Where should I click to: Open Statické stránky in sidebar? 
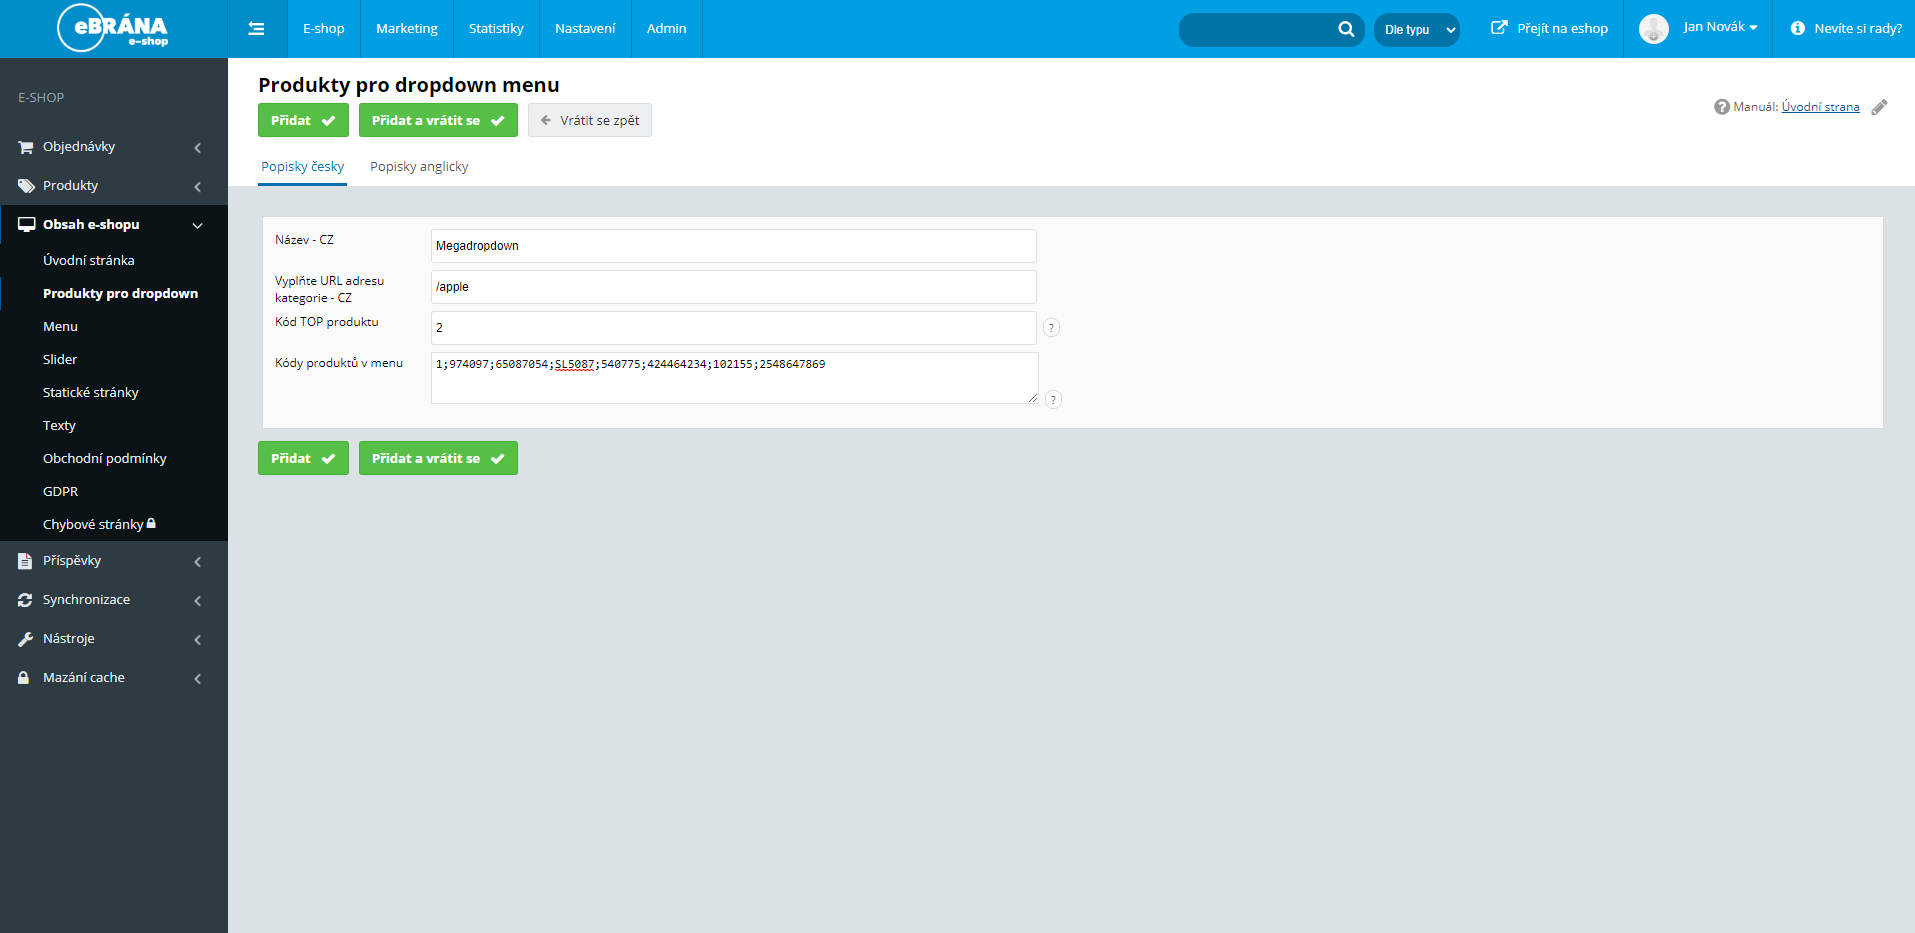91,392
